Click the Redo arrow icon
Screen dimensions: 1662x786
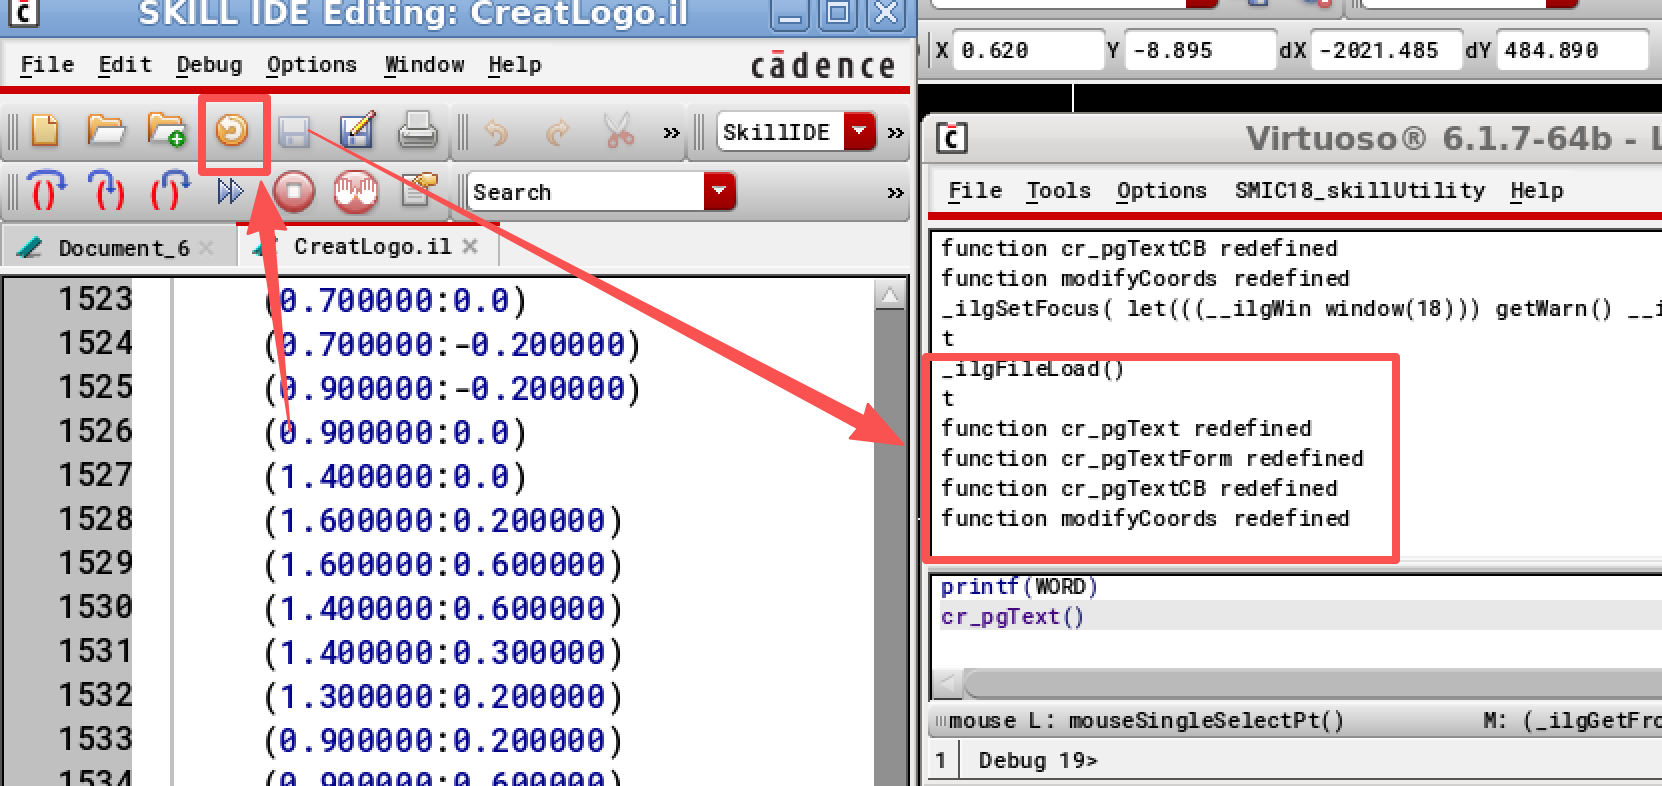(x=558, y=132)
